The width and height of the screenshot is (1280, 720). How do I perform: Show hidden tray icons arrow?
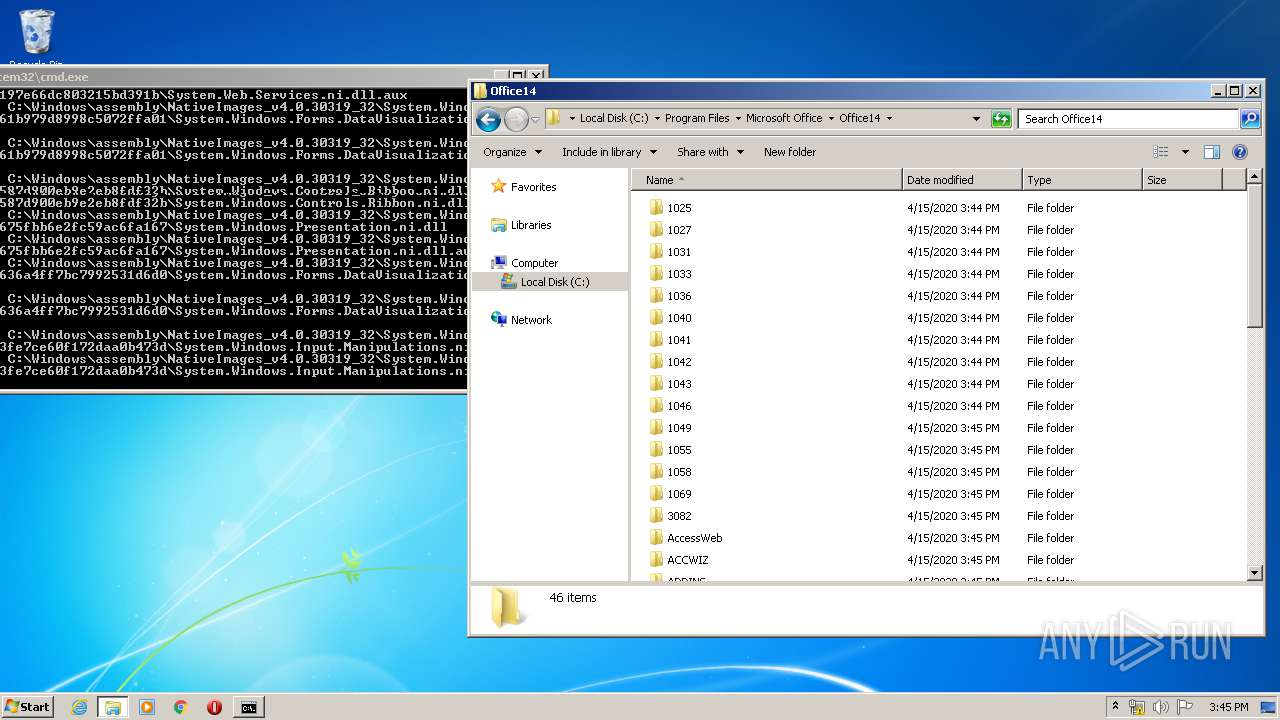coord(1116,706)
